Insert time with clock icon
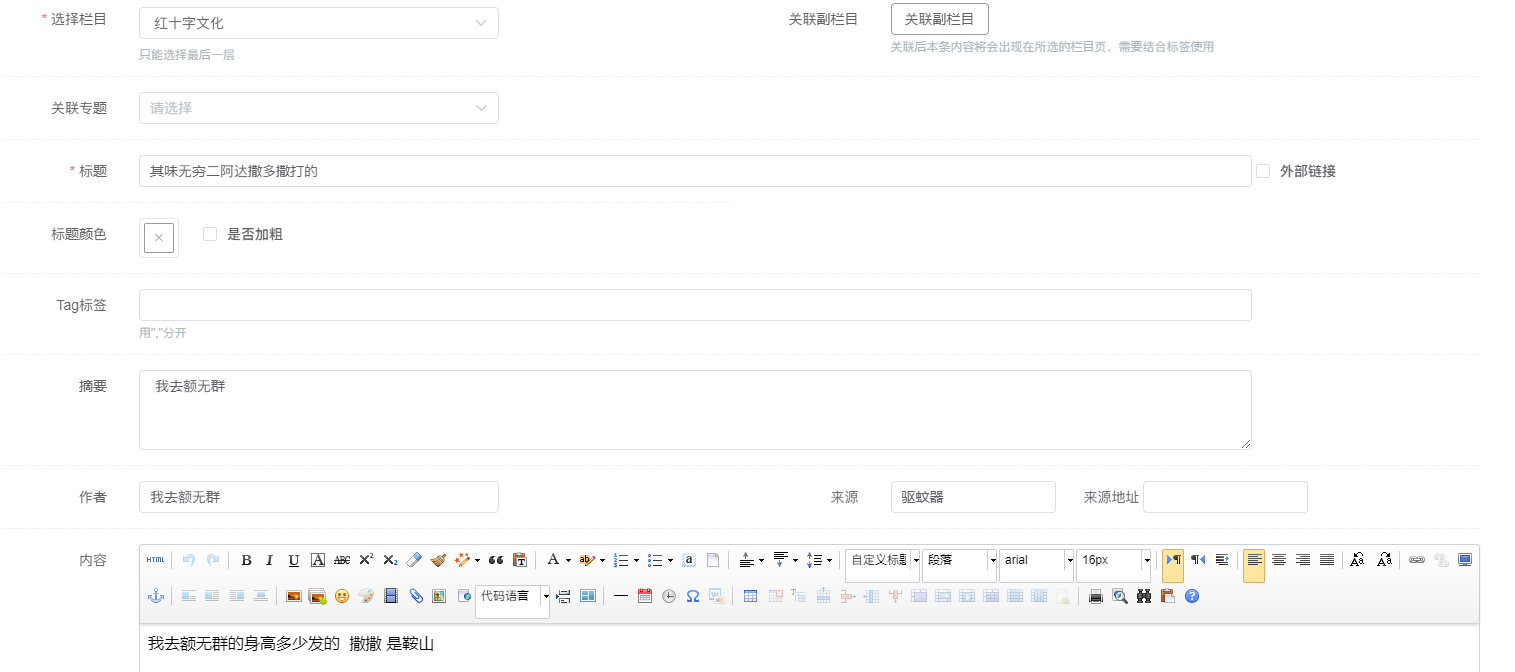 (668, 596)
